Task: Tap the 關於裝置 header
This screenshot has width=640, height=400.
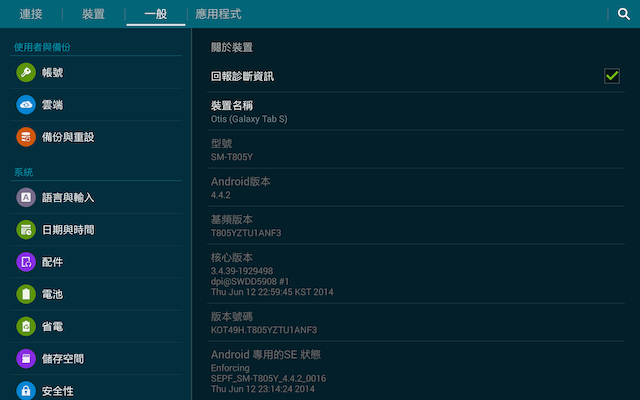Action: coord(231,47)
